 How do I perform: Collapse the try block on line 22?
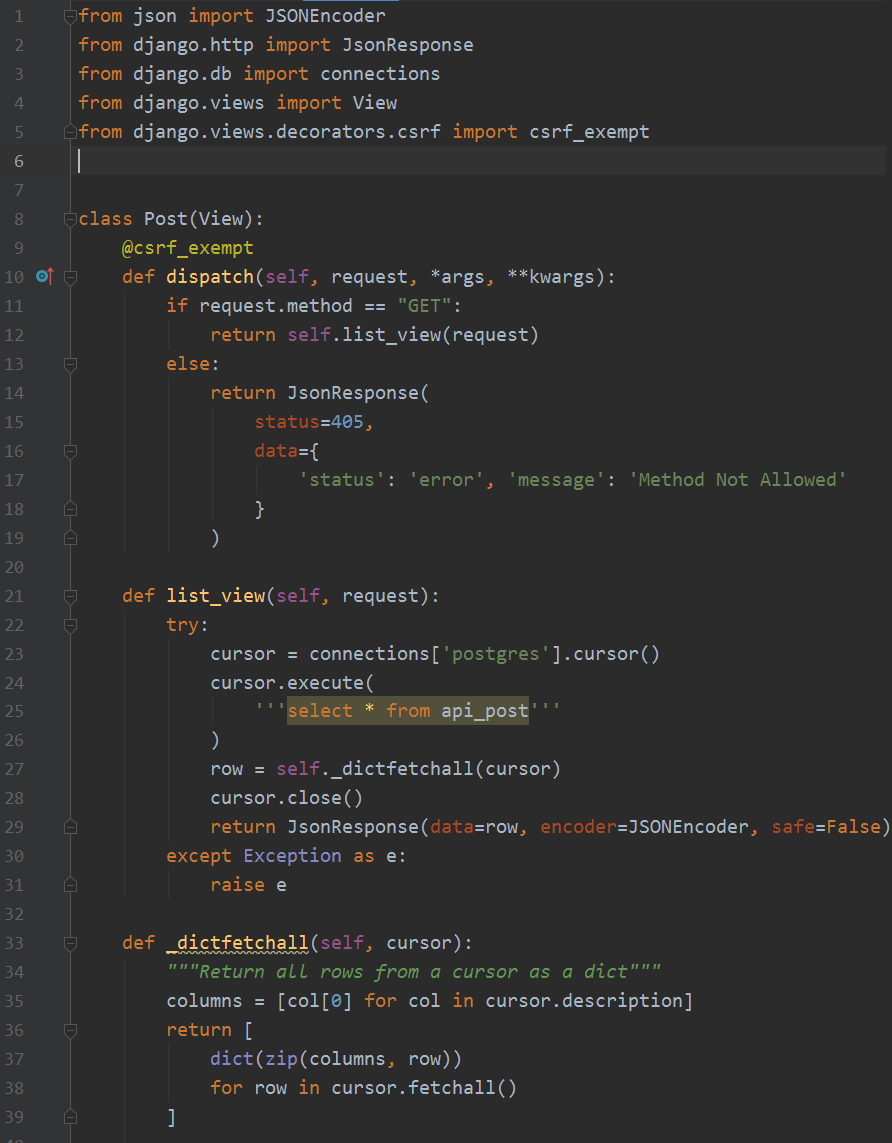[x=70, y=625]
